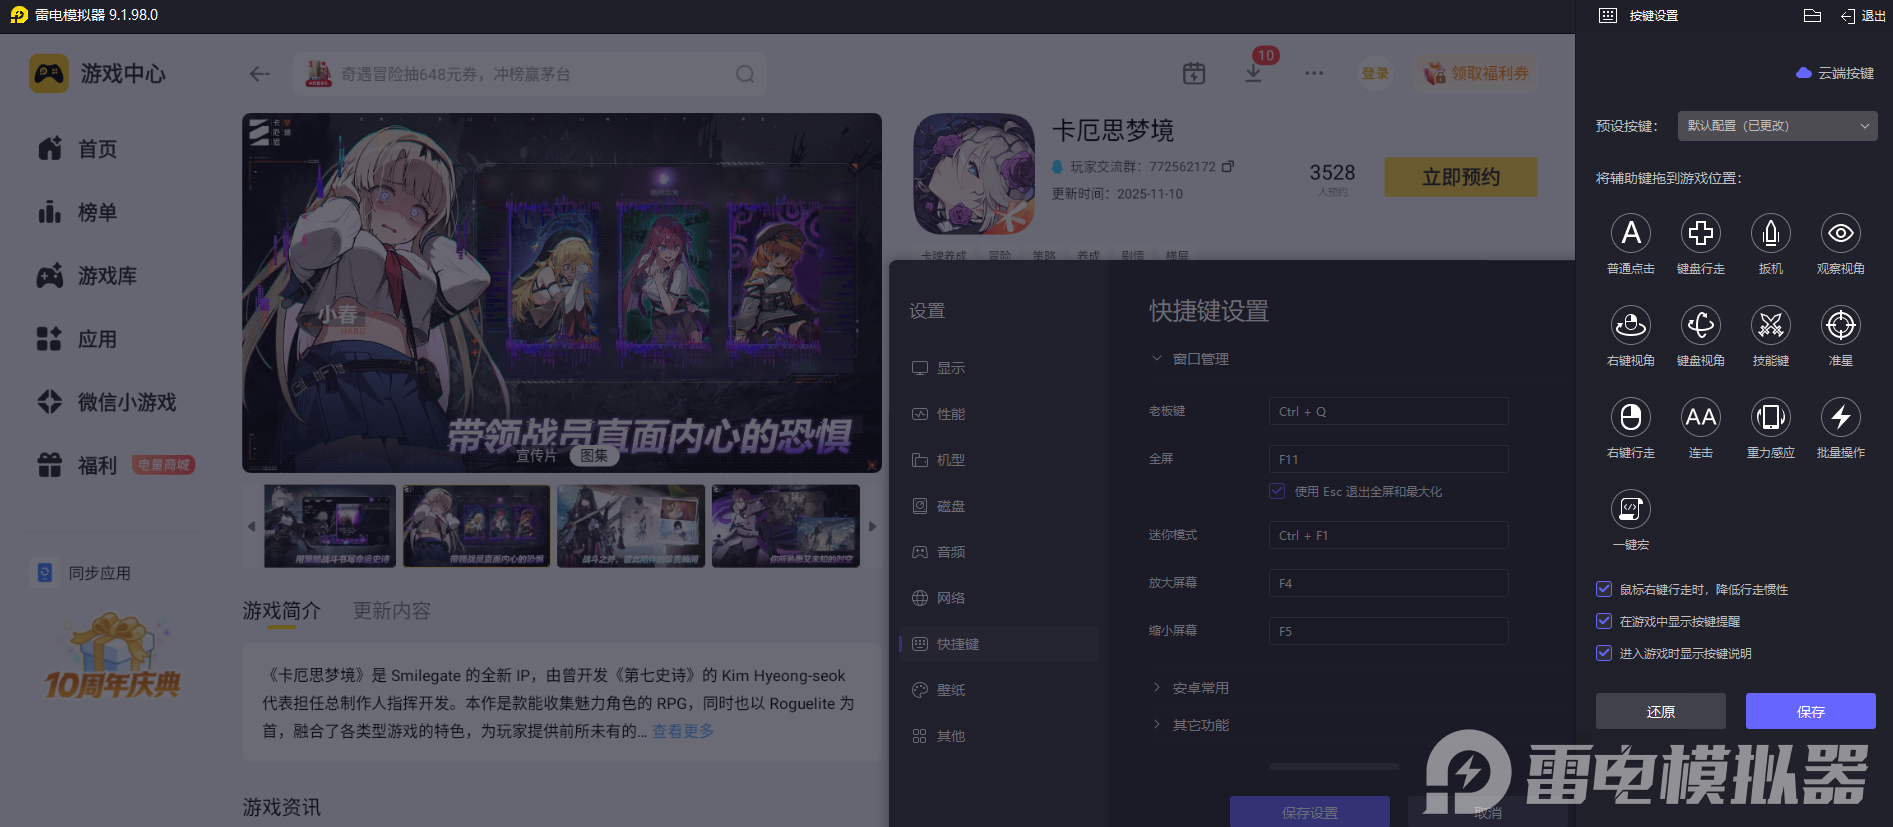Viewport: 1893px width, 827px height.
Task: Expand the 其它功能 section
Action: 1190,725
